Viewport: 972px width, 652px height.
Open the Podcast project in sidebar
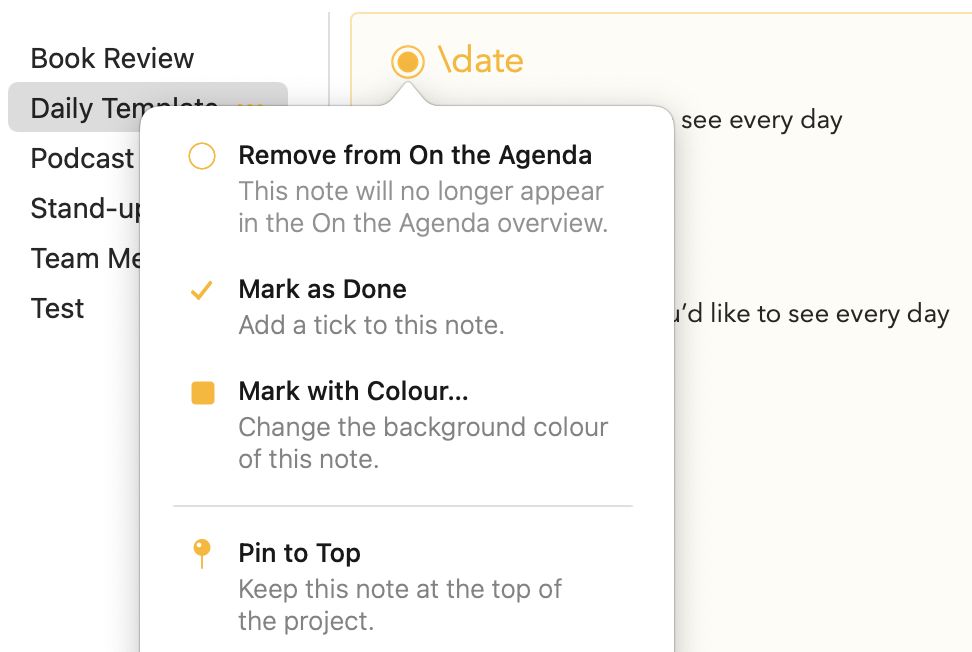(82, 158)
